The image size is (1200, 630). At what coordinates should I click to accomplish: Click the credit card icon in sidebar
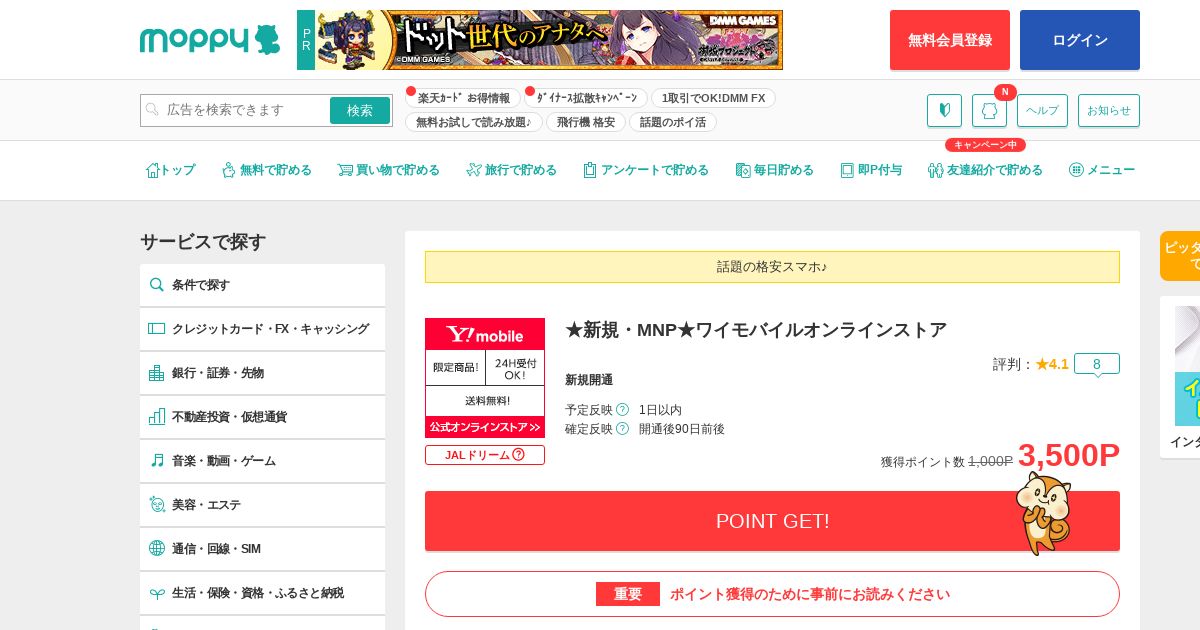pos(157,329)
